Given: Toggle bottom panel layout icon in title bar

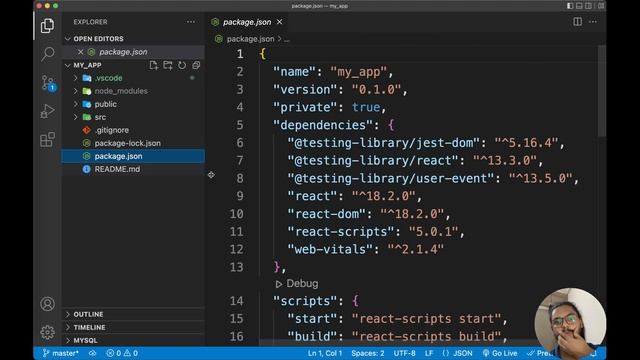Looking at the screenshot, I should pos(579,6).
